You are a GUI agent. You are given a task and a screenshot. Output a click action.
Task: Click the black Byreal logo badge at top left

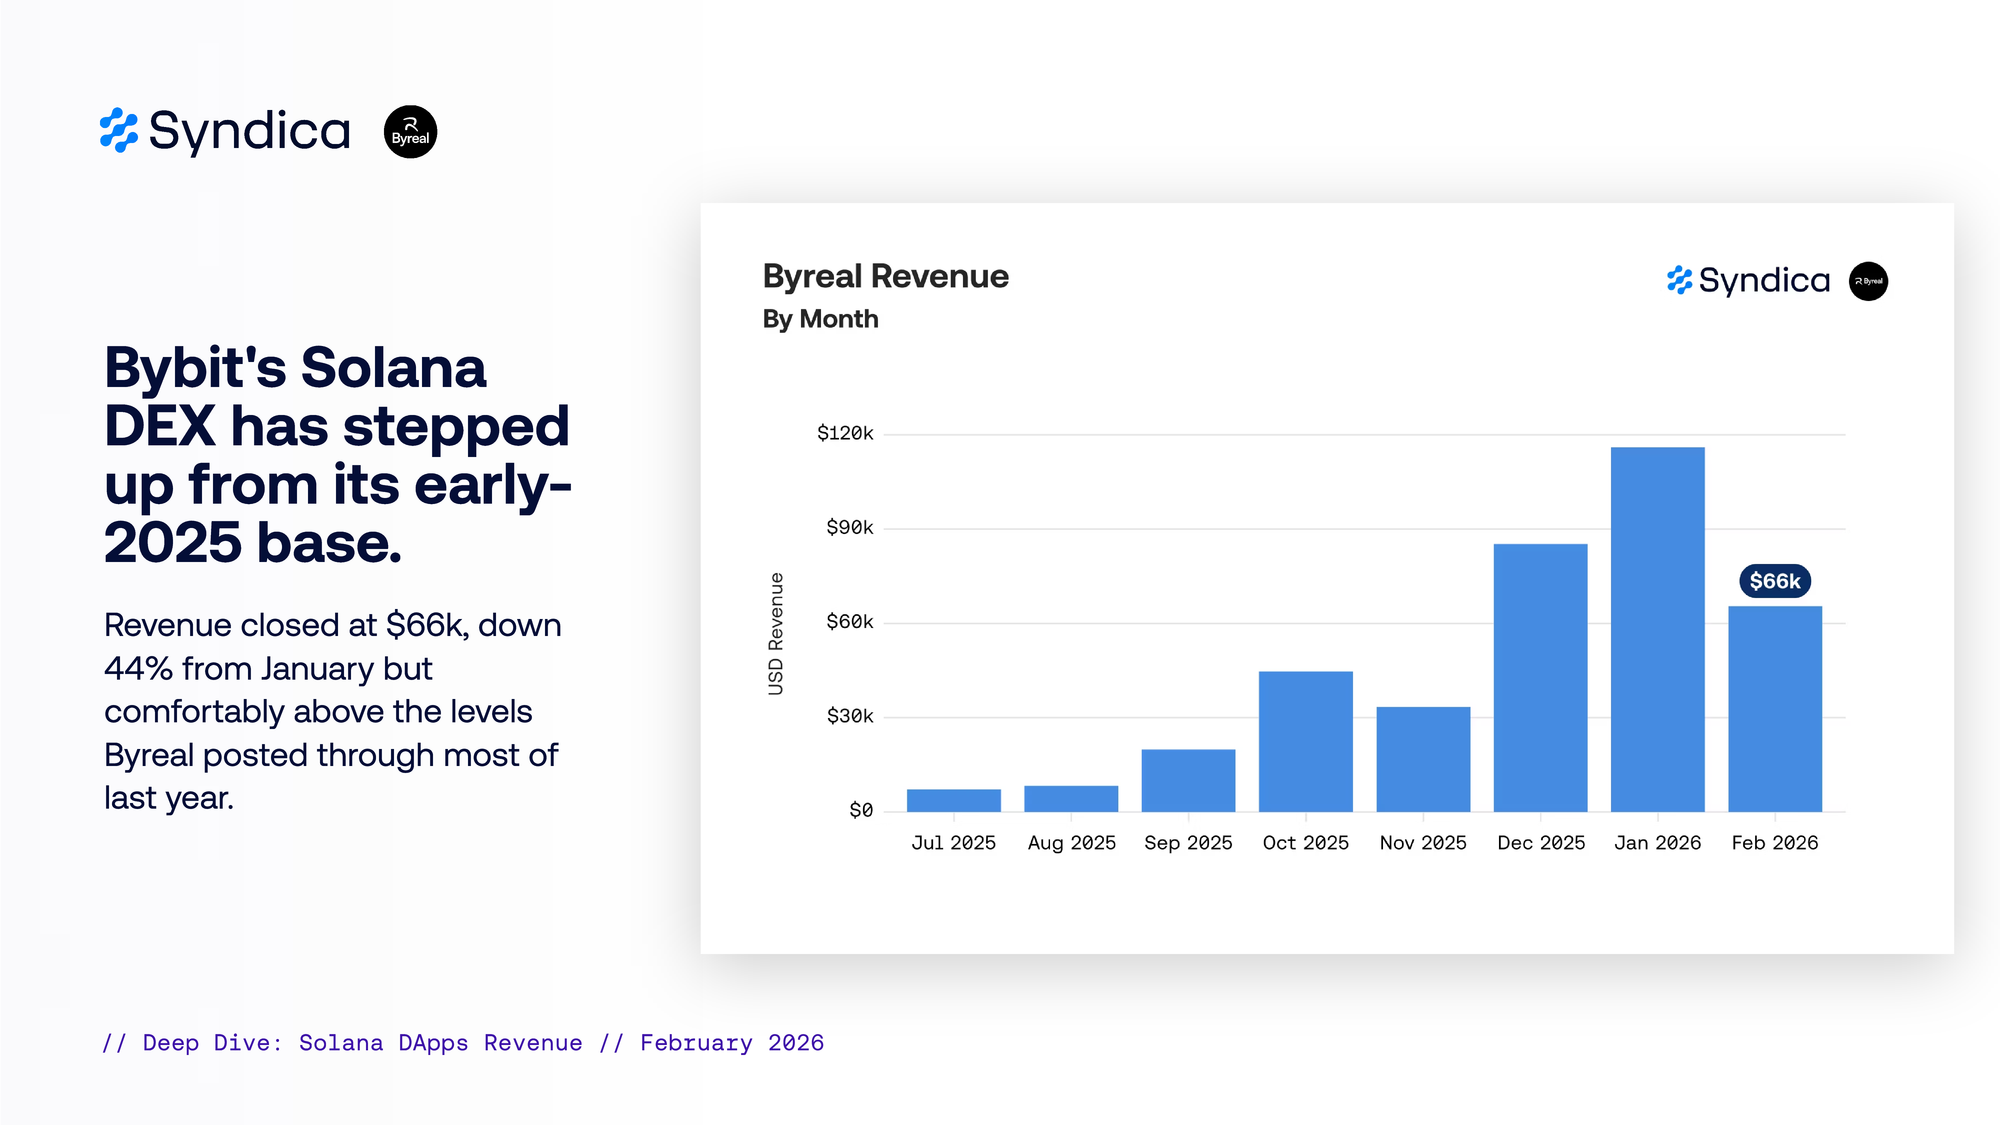tap(410, 132)
